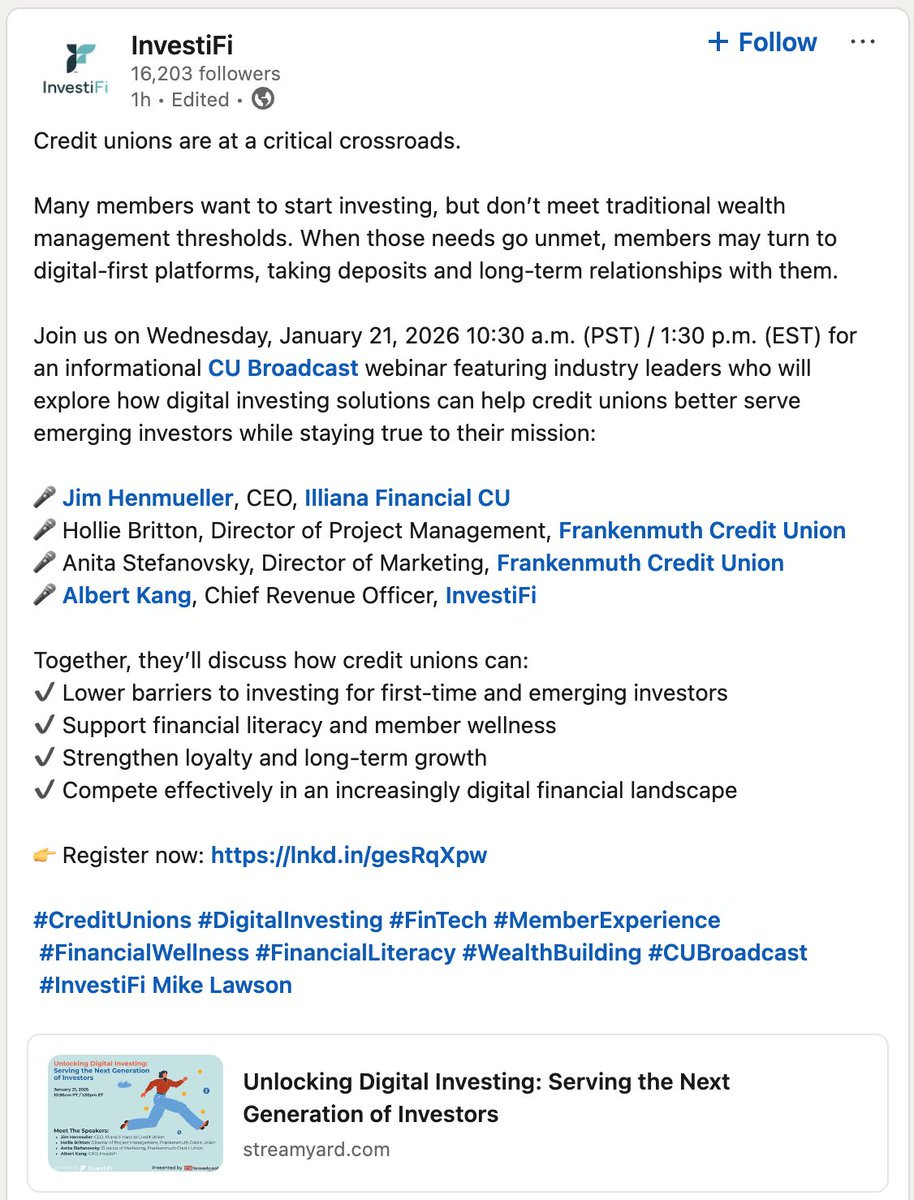Image resolution: width=914 pixels, height=1200 pixels.
Task: Click the #CUBroadcast hashtag
Action: pos(727,953)
